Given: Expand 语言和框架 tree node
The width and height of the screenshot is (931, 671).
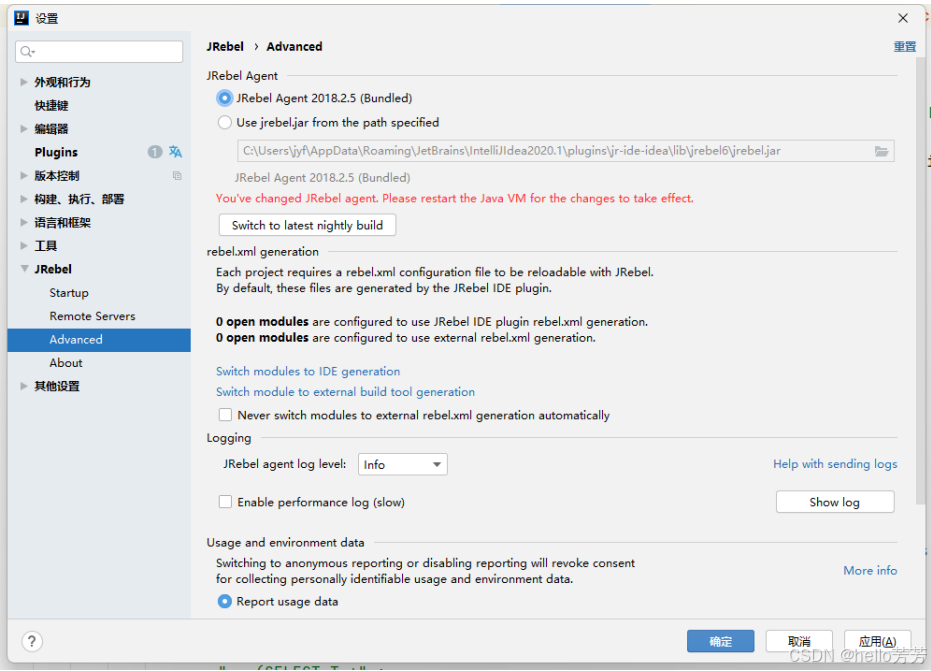Looking at the screenshot, I should (24, 222).
